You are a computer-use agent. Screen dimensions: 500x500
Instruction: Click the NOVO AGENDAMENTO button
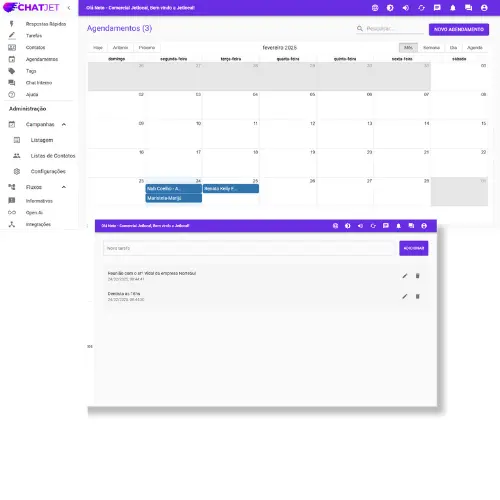(x=459, y=29)
